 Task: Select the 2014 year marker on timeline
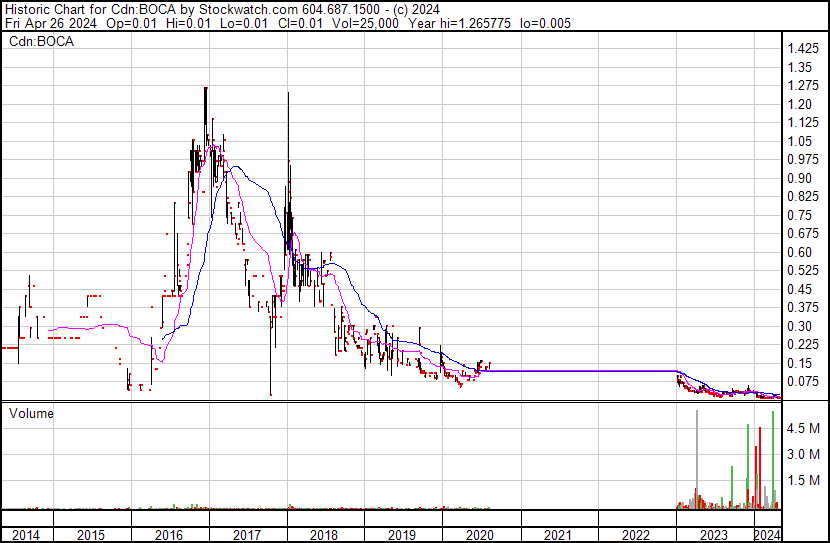pos(25,535)
